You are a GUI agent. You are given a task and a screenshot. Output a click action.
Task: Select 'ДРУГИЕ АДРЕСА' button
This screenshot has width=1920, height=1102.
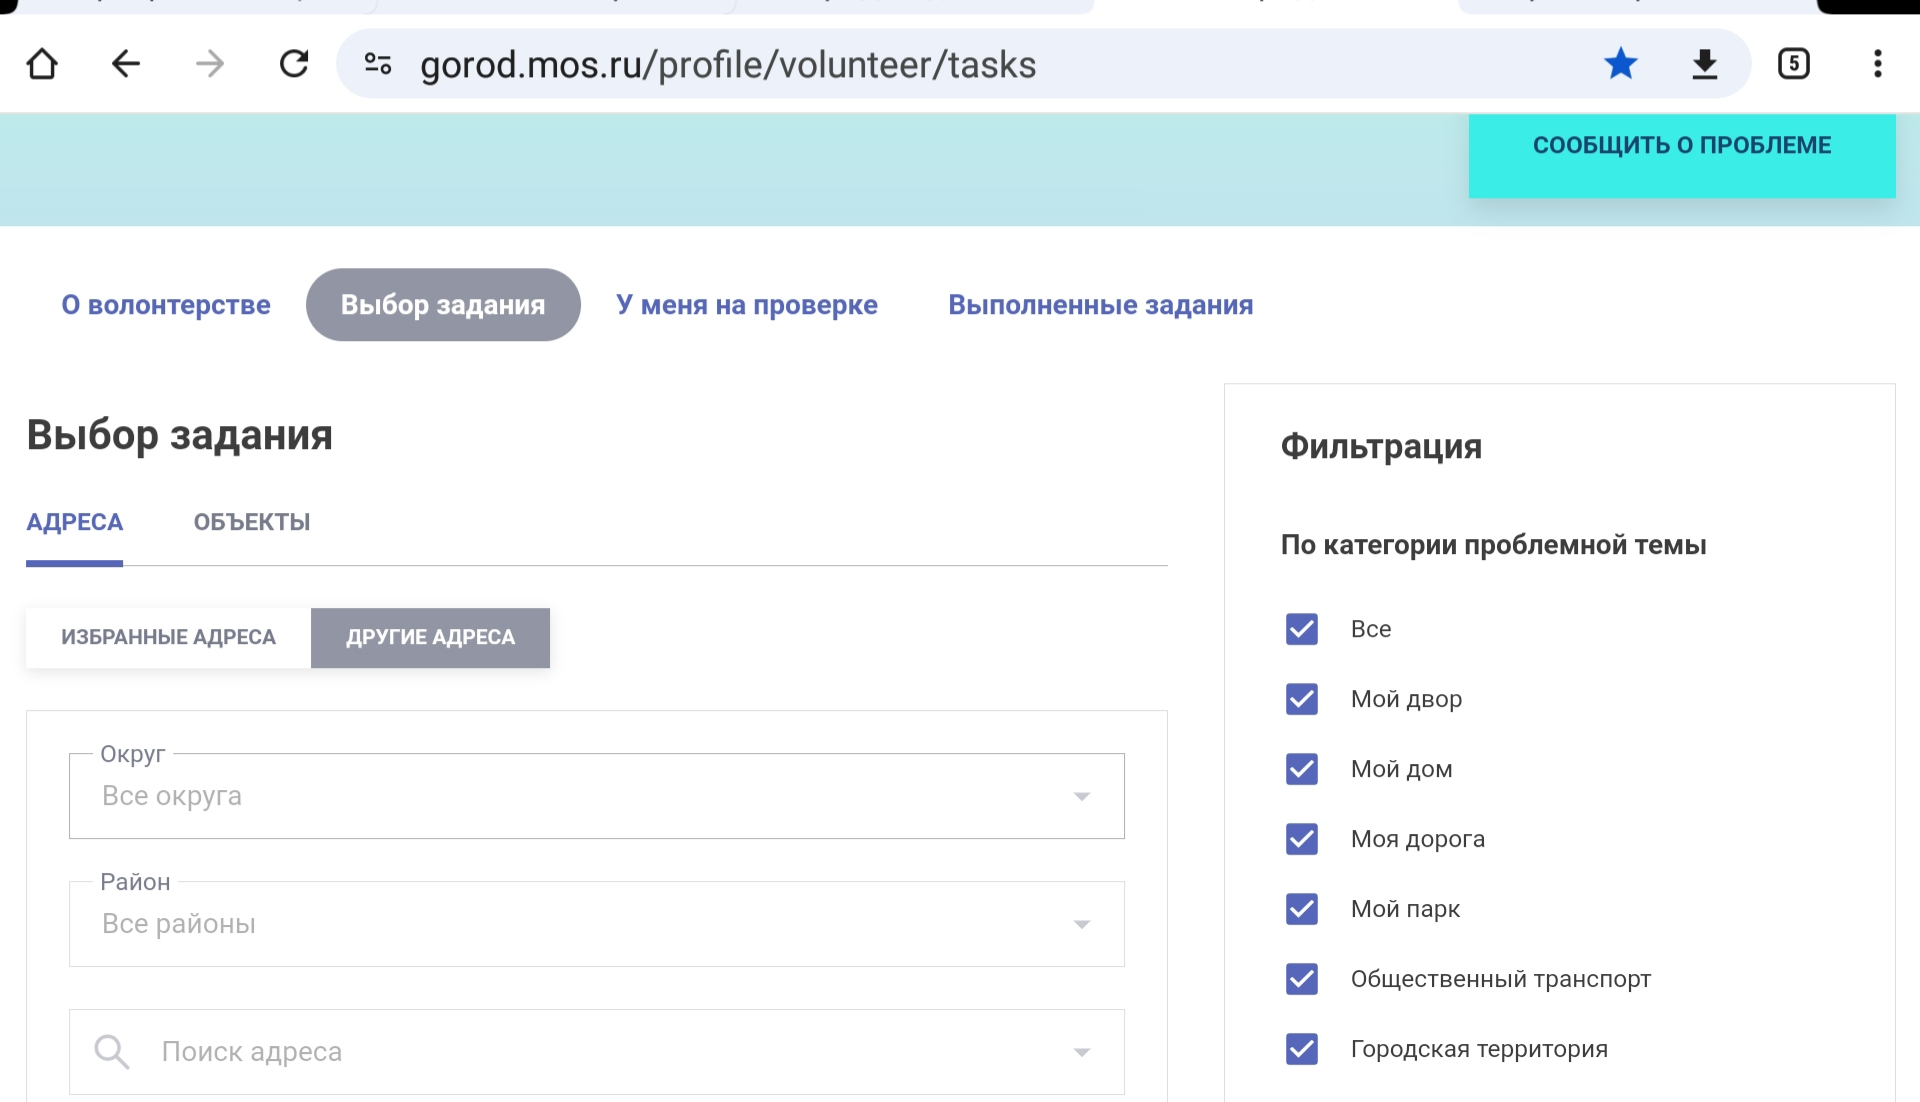pyautogui.click(x=431, y=638)
